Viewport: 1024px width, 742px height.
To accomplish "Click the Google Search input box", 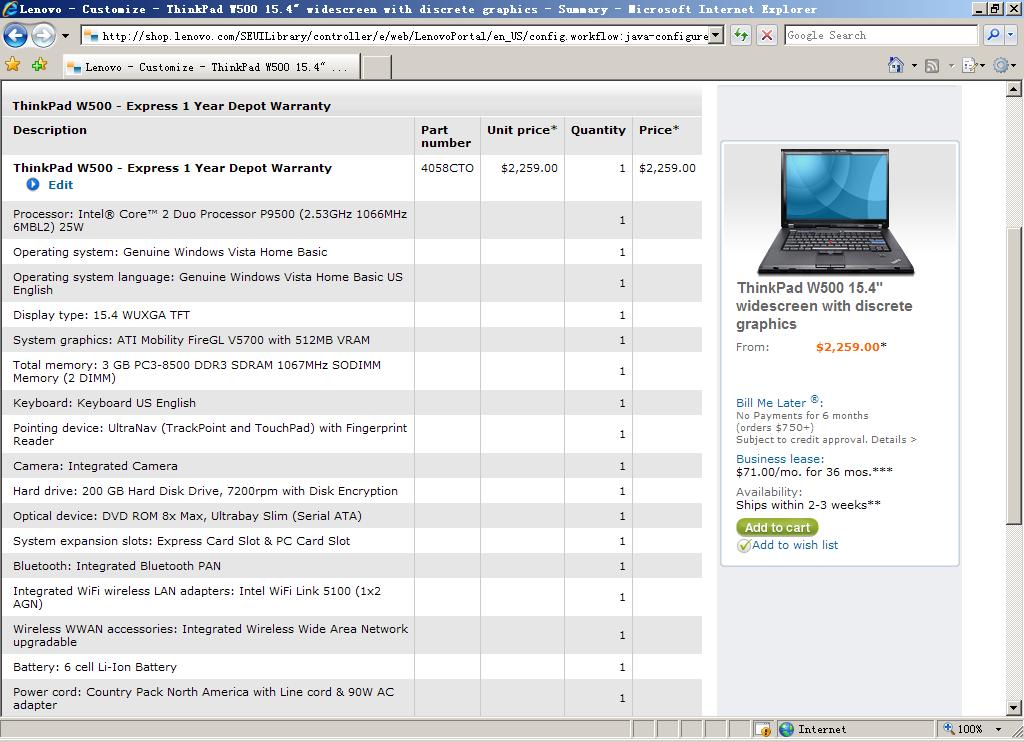I will point(880,35).
